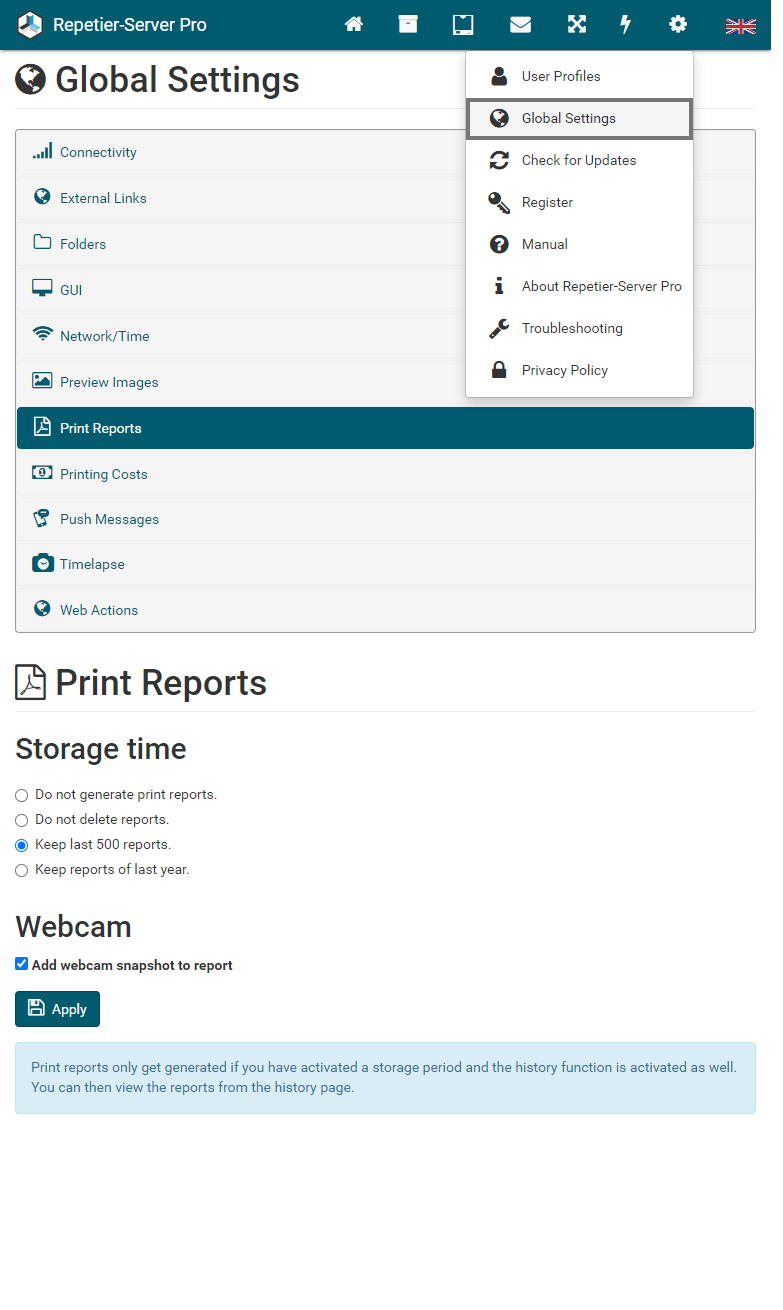Open the Timelapse settings category
Image resolution: width=783 pixels, height=1310 pixels.
92,564
